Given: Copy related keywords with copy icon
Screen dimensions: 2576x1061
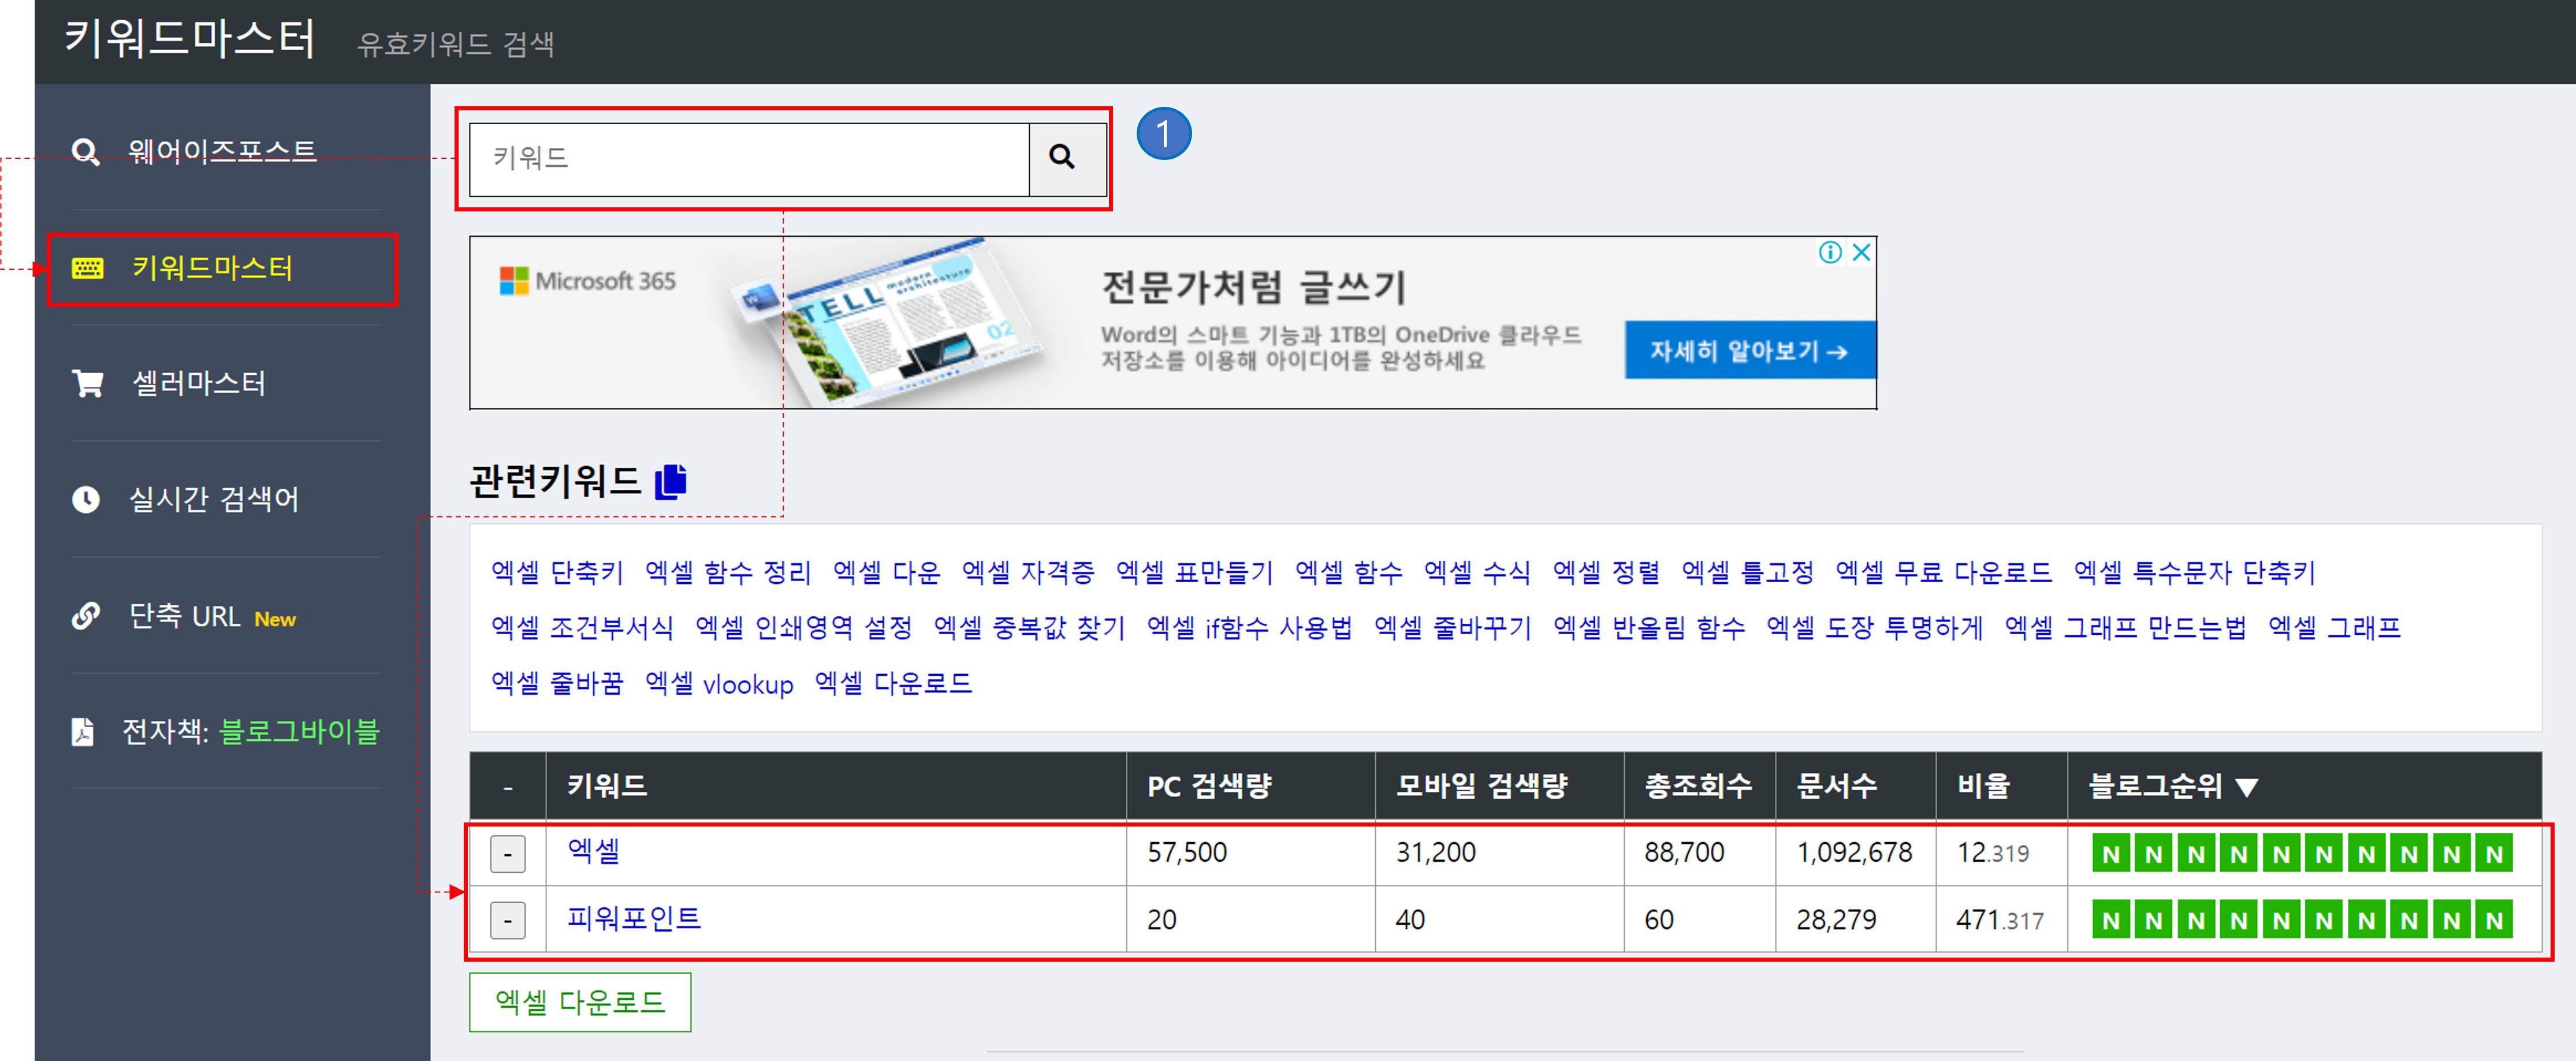Looking at the screenshot, I should [671, 481].
